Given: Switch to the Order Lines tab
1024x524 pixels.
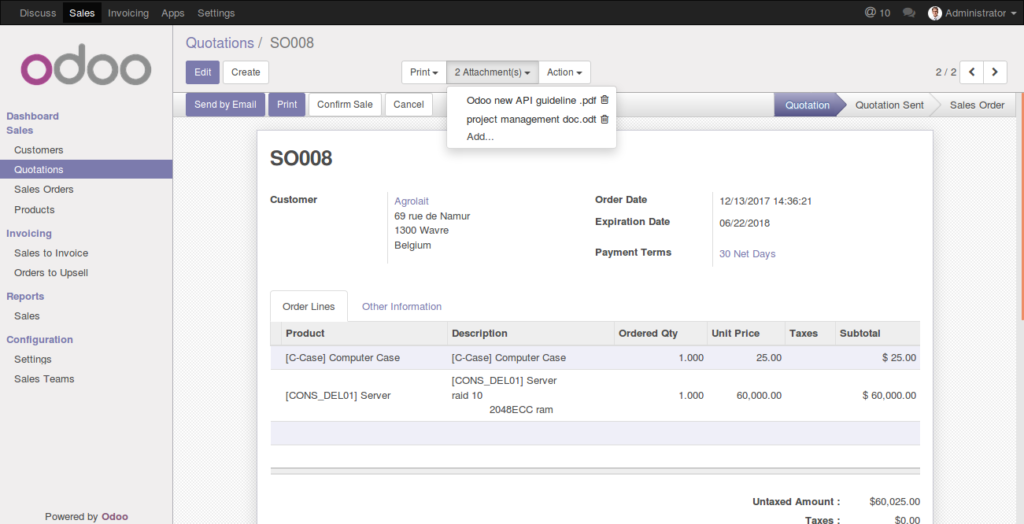Looking at the screenshot, I should coord(309,306).
